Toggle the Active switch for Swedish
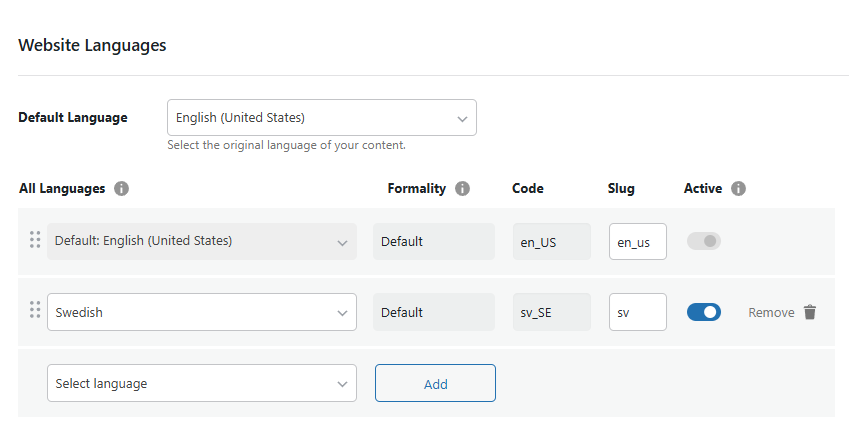Viewport: 849px width, 436px height. coord(704,312)
